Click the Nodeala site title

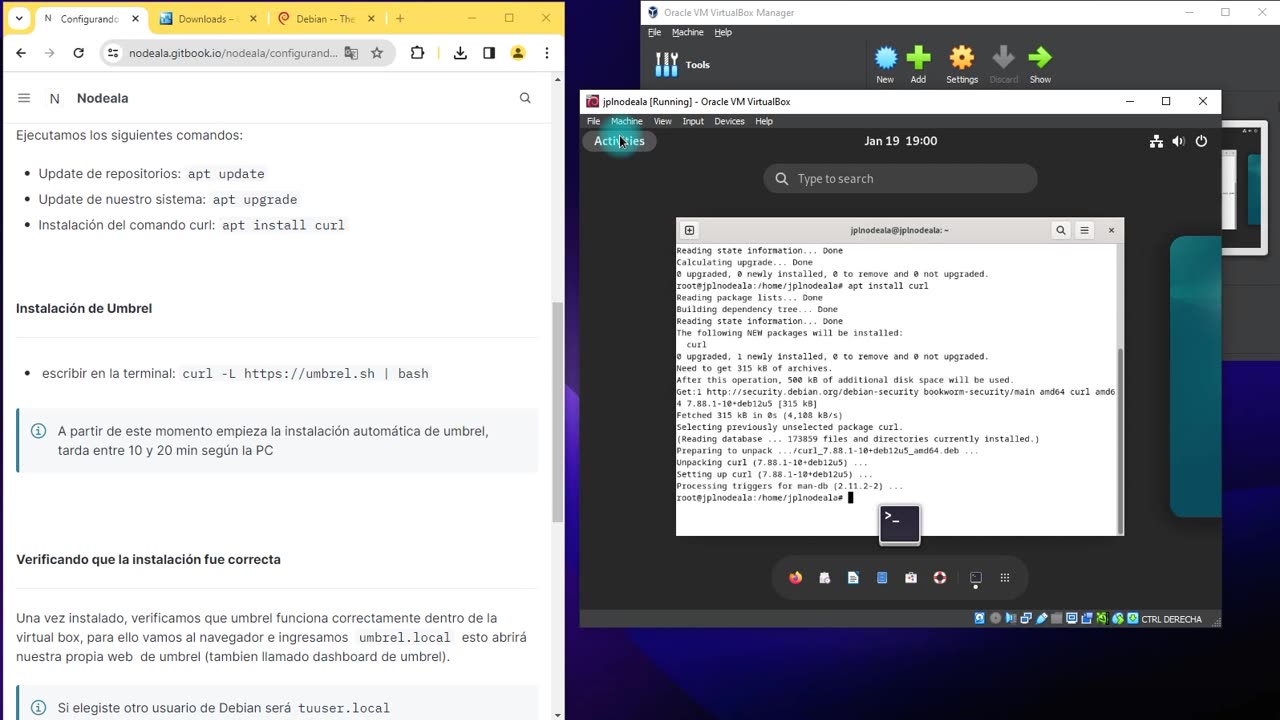click(x=102, y=98)
